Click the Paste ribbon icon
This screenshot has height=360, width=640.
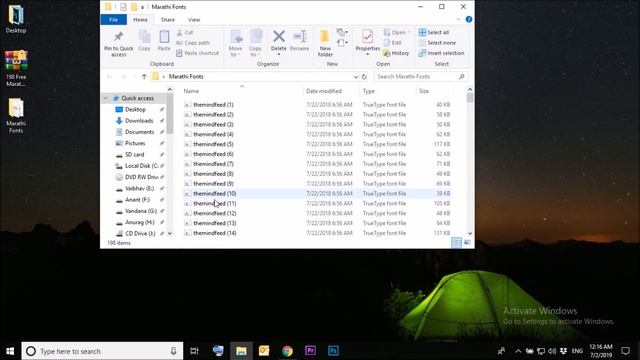coord(164,40)
